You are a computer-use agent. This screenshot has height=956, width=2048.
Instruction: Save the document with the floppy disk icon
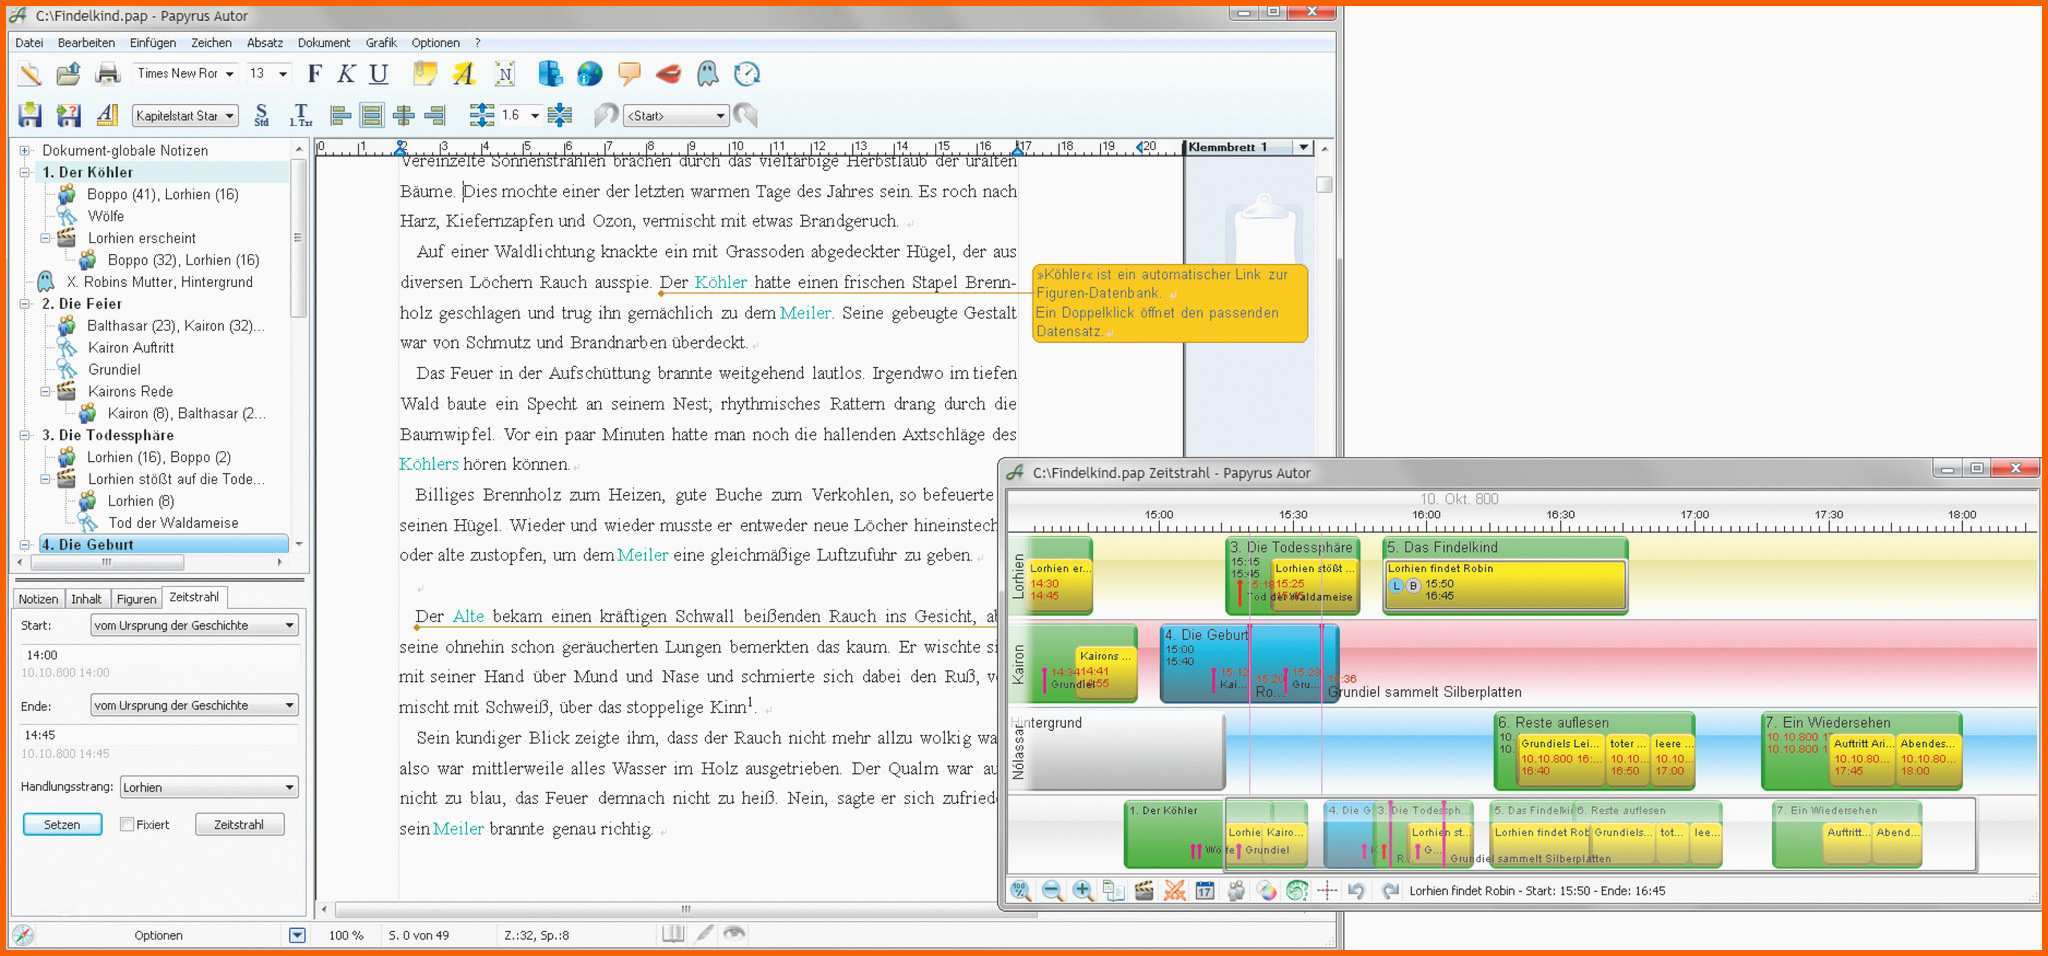pos(30,115)
